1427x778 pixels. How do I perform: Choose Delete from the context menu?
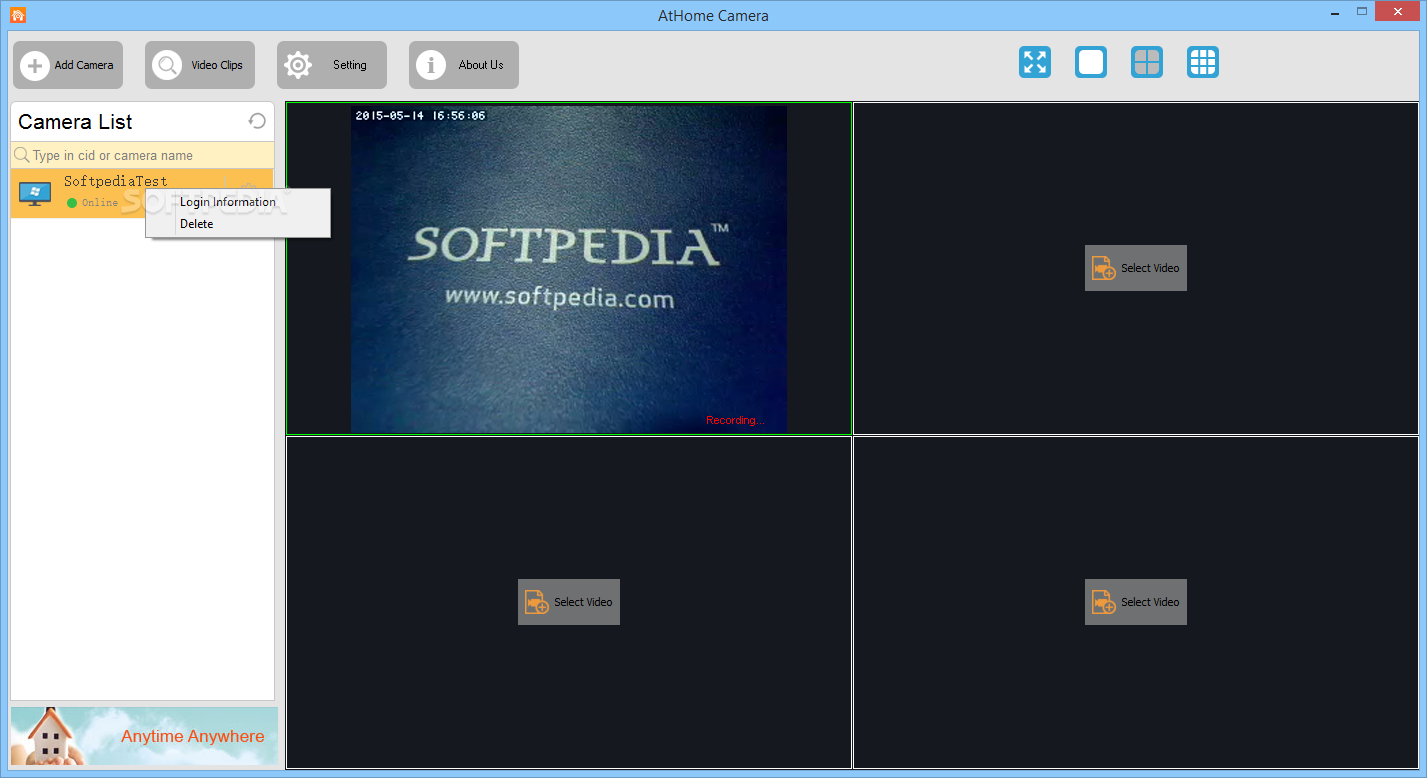[197, 224]
